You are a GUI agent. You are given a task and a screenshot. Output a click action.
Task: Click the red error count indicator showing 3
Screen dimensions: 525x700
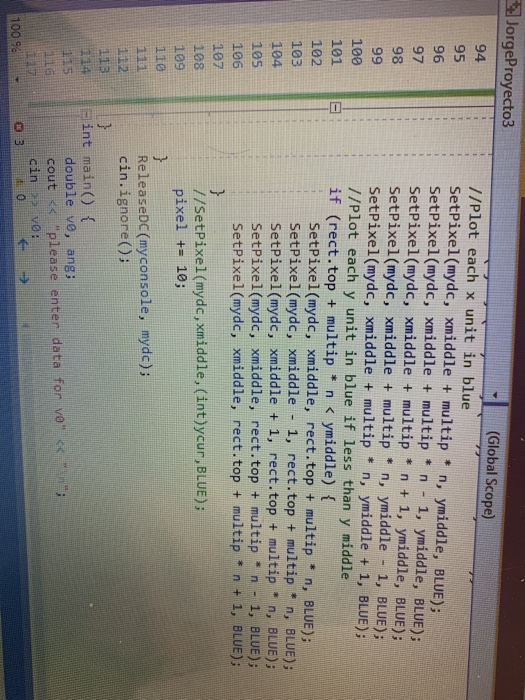[20, 134]
